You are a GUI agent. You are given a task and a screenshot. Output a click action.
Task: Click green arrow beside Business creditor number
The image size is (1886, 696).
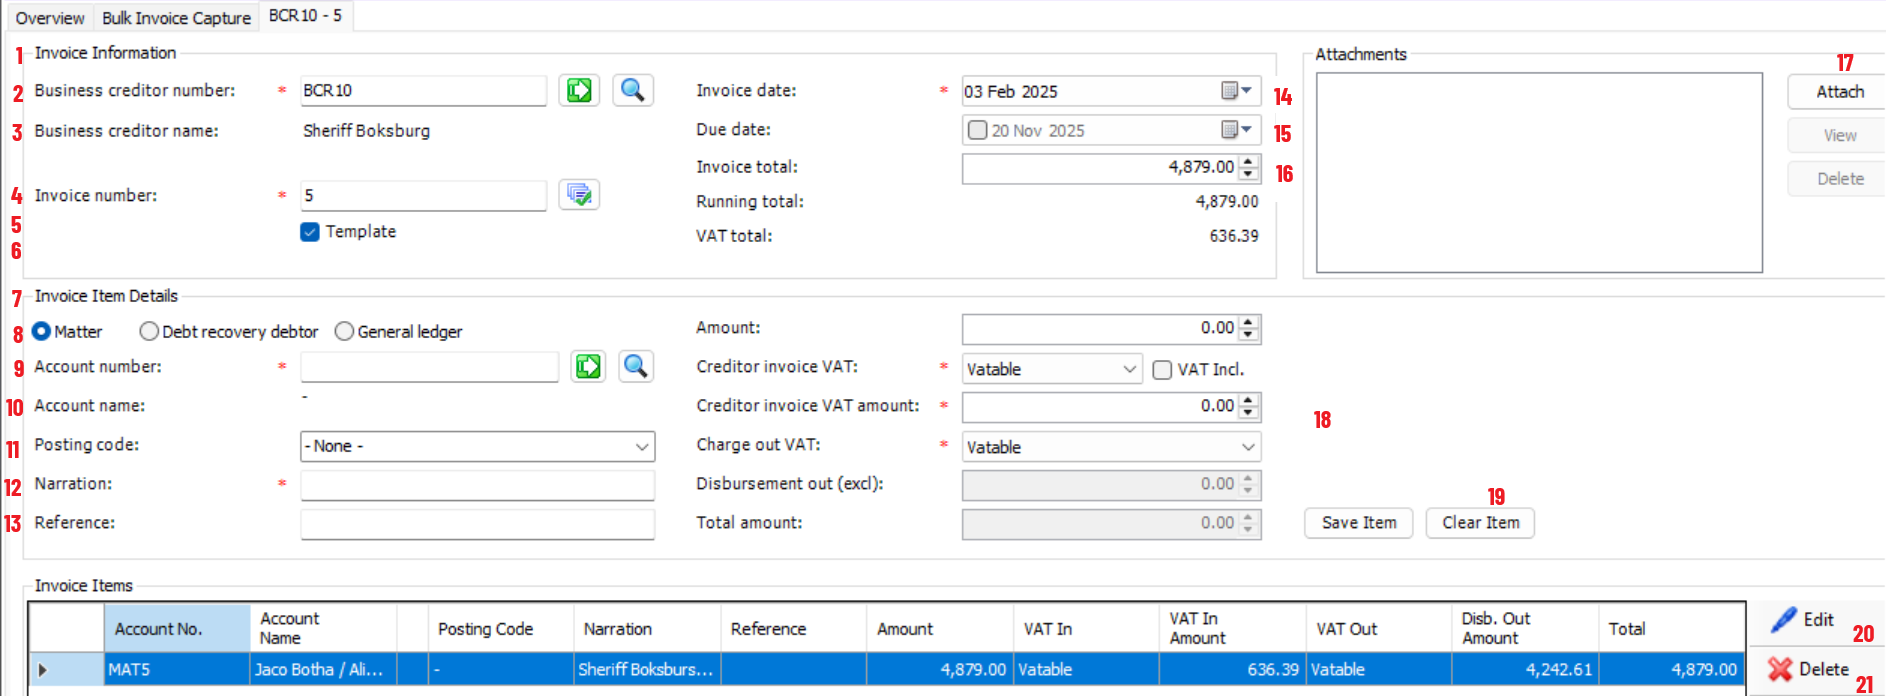coord(579,90)
